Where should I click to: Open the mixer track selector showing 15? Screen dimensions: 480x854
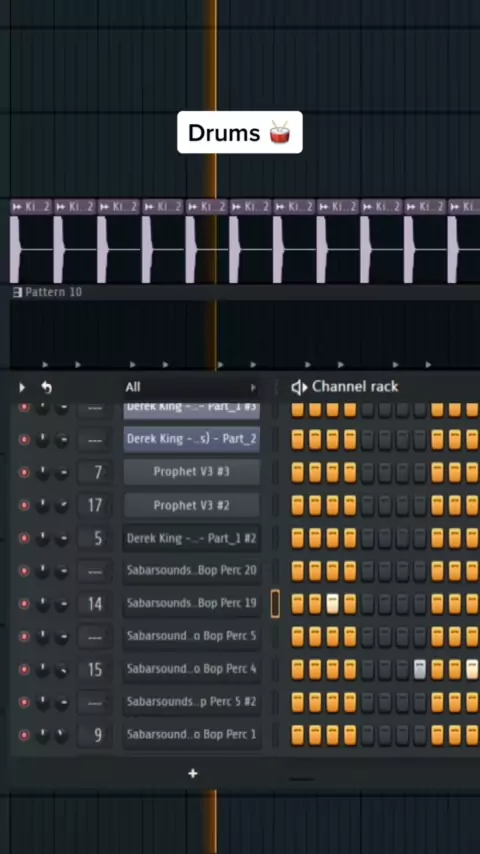coord(95,669)
